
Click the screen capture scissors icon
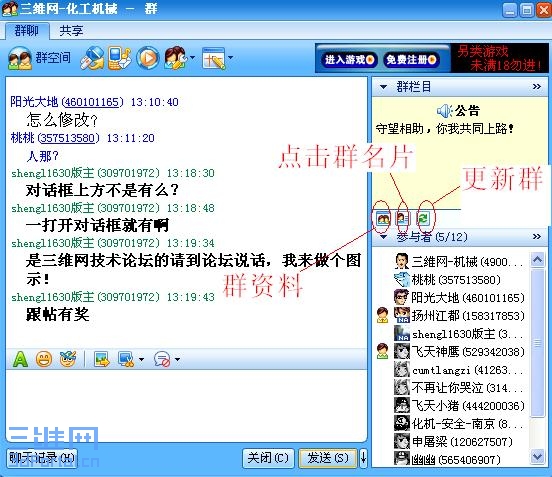(126, 359)
